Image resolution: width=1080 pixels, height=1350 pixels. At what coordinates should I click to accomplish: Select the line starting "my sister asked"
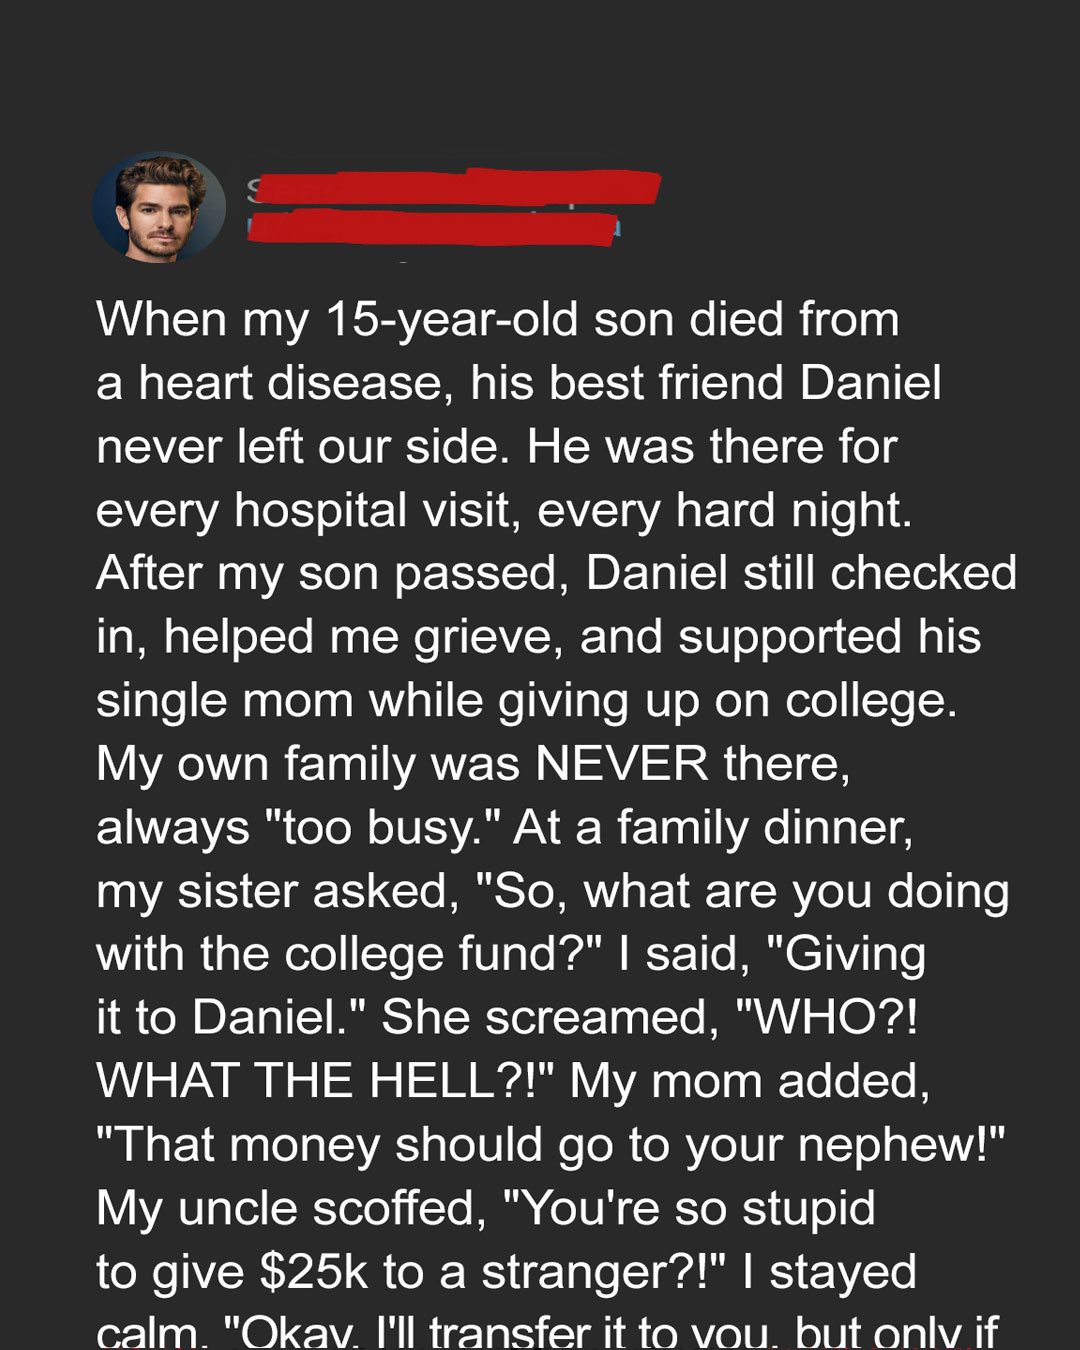(x=553, y=892)
